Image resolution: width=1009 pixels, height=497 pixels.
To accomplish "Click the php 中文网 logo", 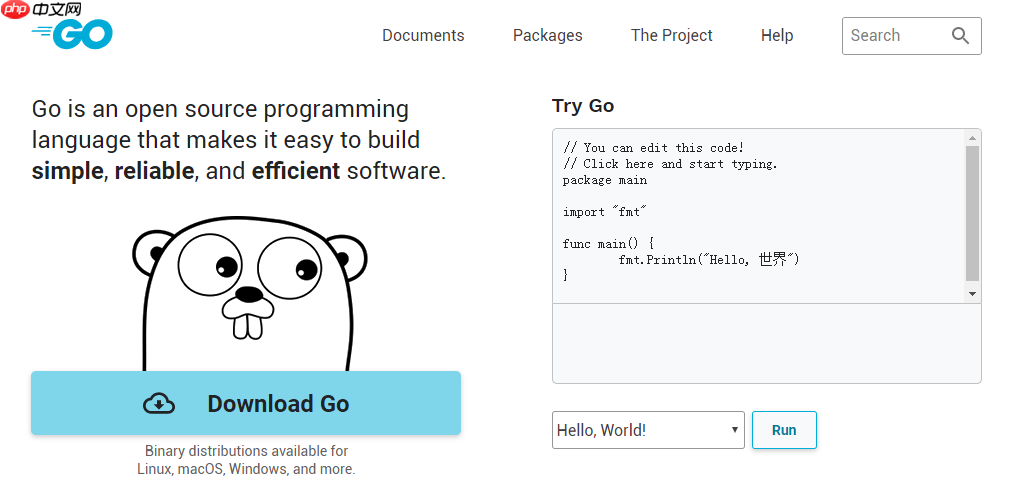I will 42,10.
